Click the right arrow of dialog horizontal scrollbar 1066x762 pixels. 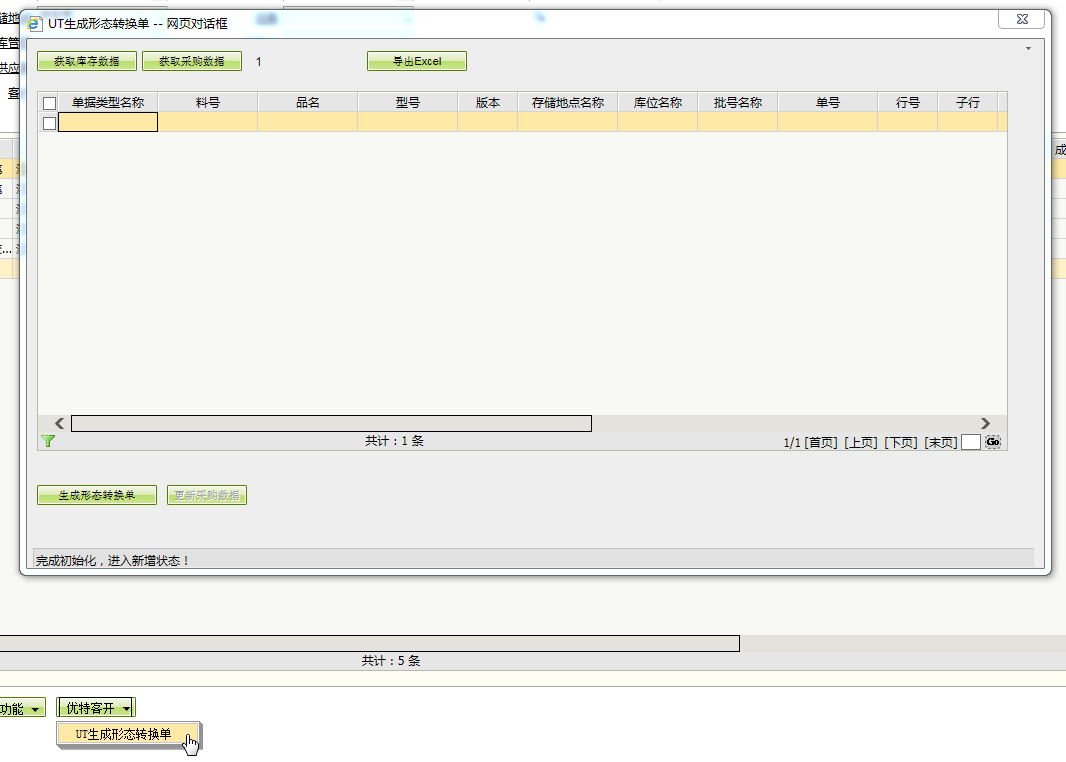click(985, 424)
